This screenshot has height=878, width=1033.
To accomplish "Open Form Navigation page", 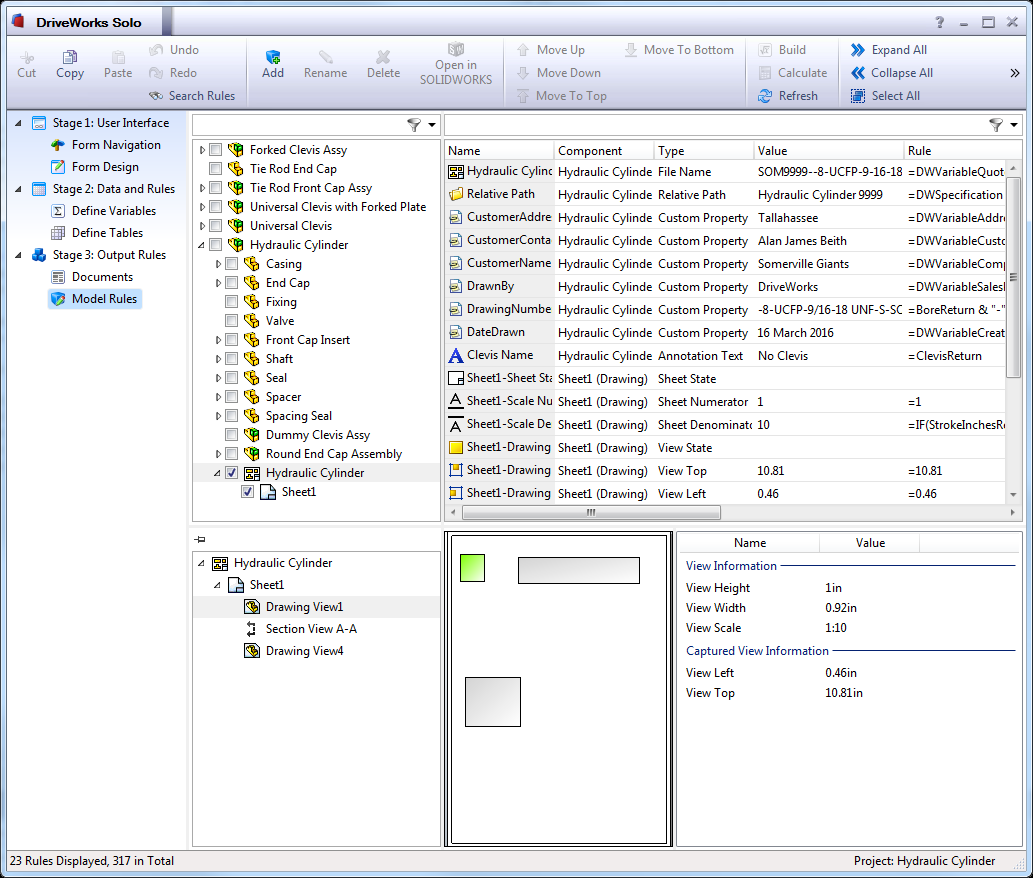I will [116, 145].
